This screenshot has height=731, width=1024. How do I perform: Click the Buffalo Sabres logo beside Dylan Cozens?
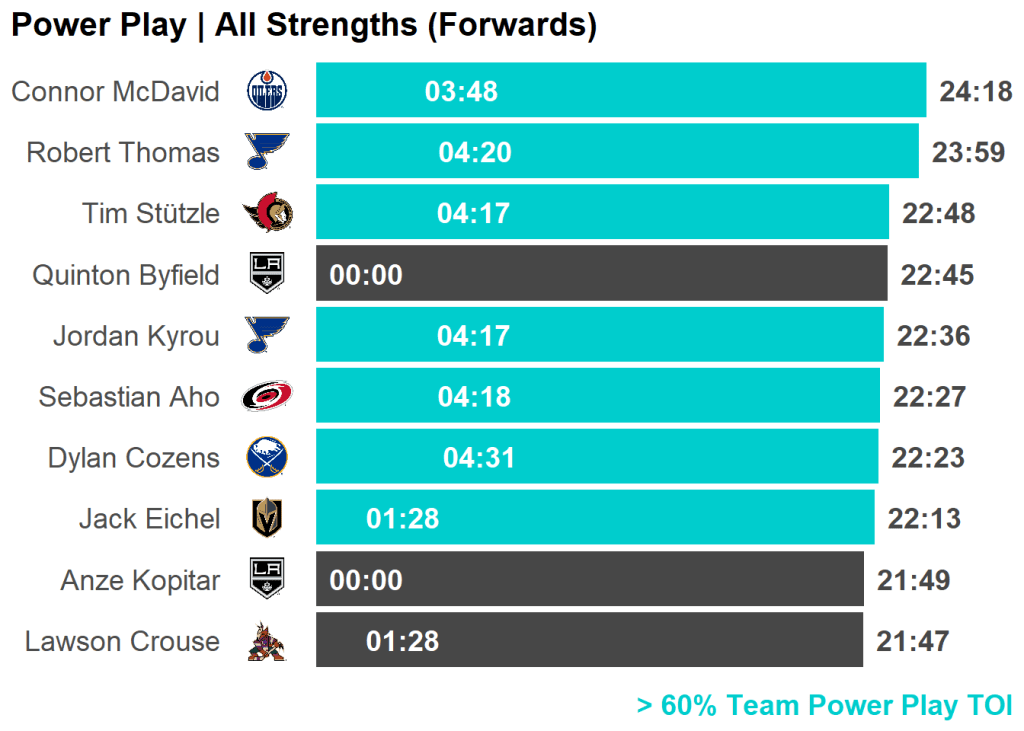tap(266, 458)
